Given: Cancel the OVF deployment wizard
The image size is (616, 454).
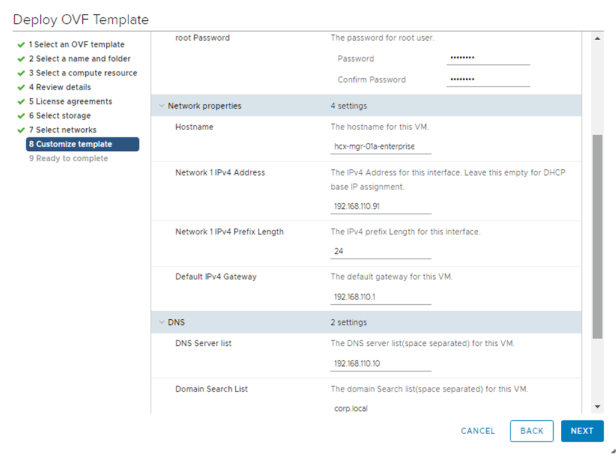Looking at the screenshot, I should [x=477, y=431].
